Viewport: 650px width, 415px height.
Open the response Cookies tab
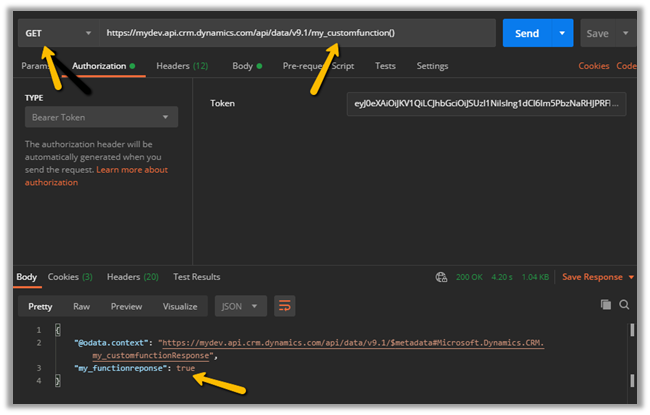point(70,277)
